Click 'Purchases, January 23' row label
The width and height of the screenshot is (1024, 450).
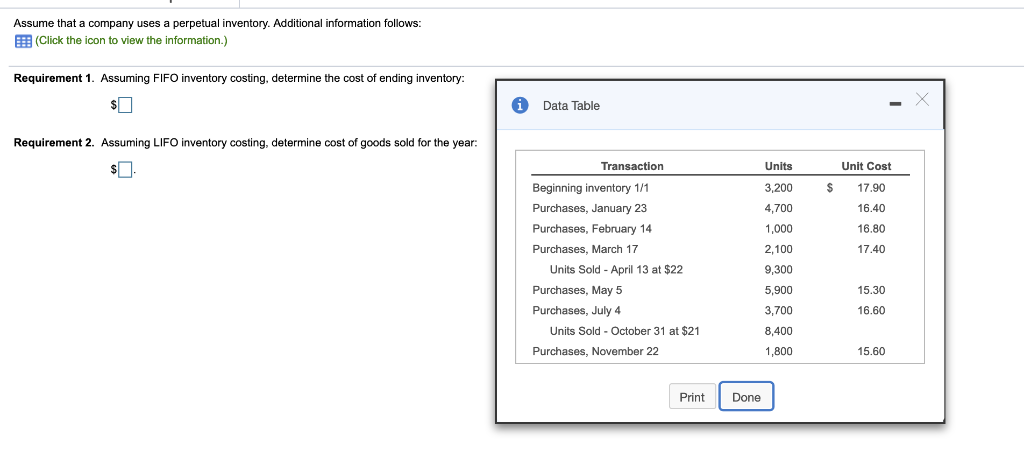(590, 208)
